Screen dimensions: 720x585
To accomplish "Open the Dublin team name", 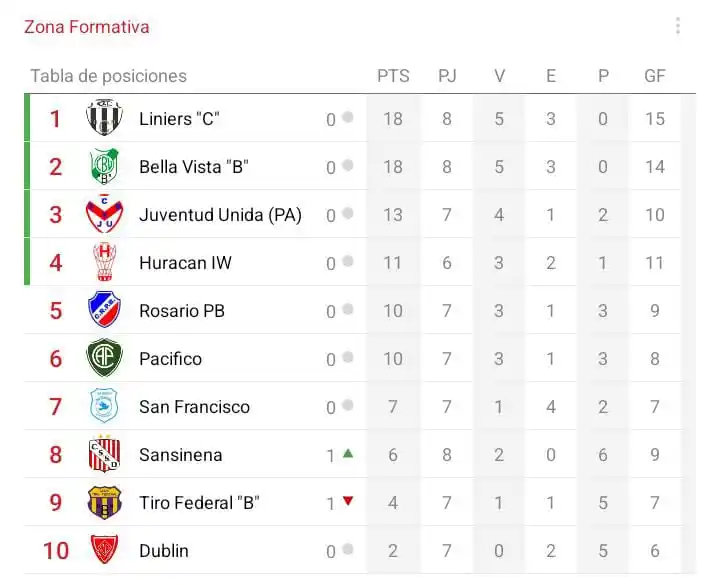I will [x=164, y=551].
